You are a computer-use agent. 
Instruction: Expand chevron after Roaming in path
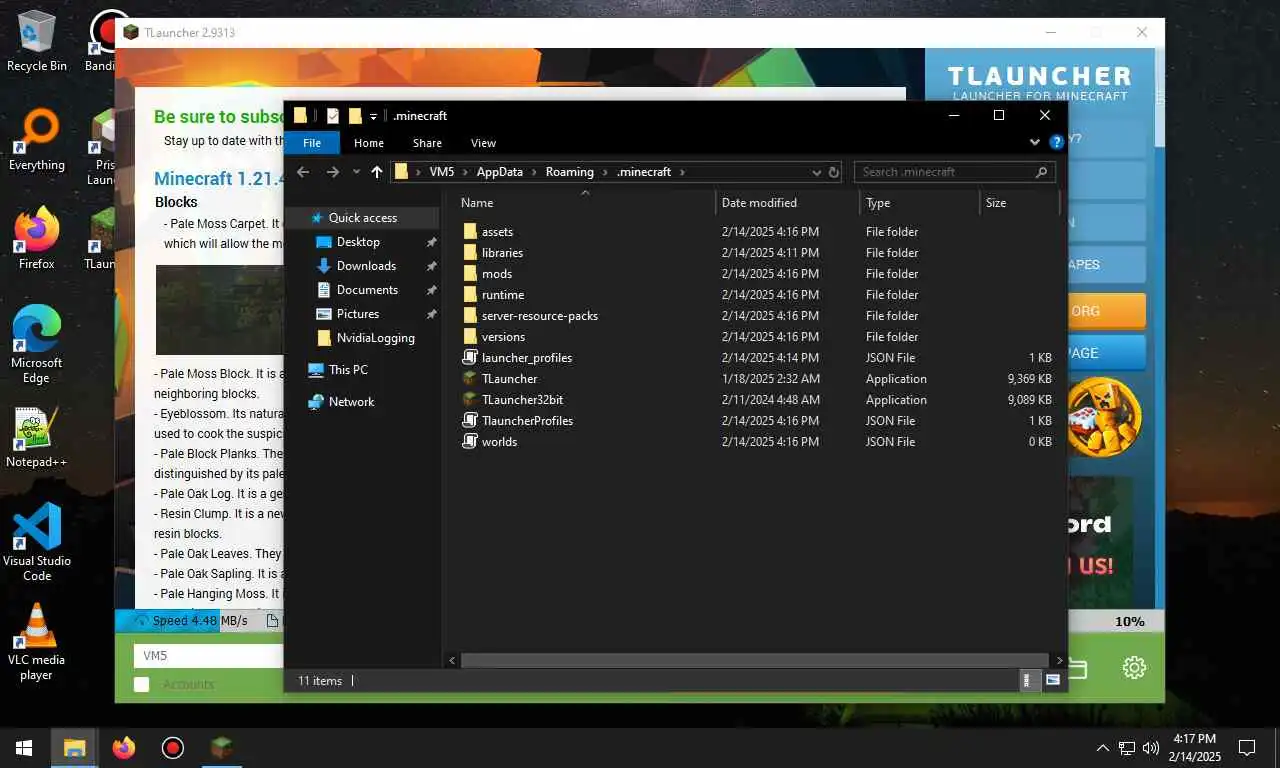click(605, 172)
